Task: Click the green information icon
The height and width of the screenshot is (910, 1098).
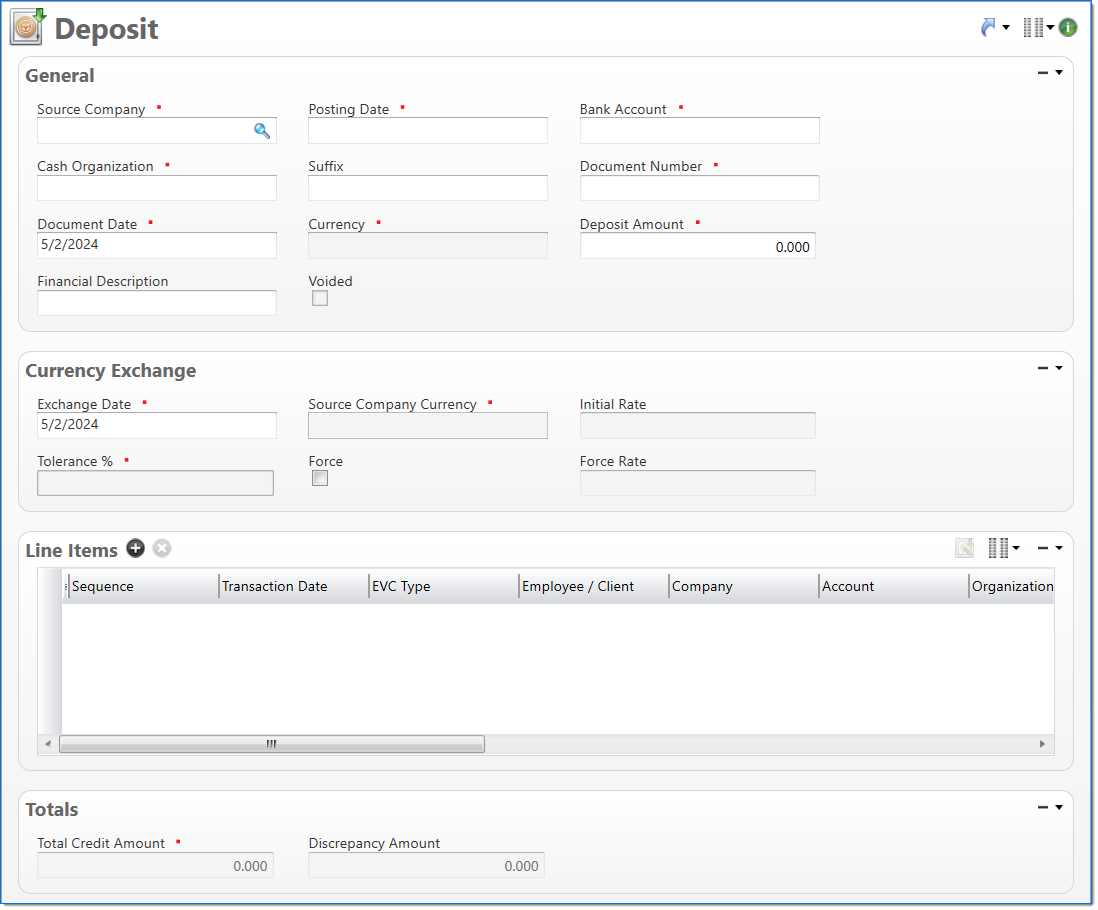Action: 1068,28
